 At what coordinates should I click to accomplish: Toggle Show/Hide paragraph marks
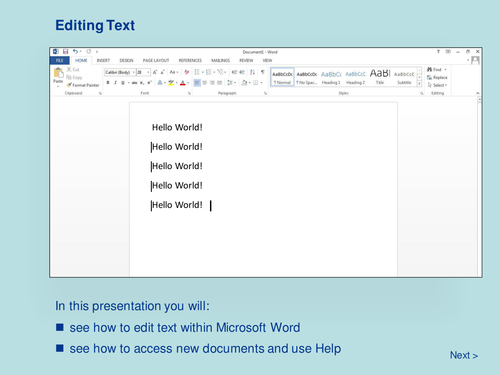click(263, 72)
